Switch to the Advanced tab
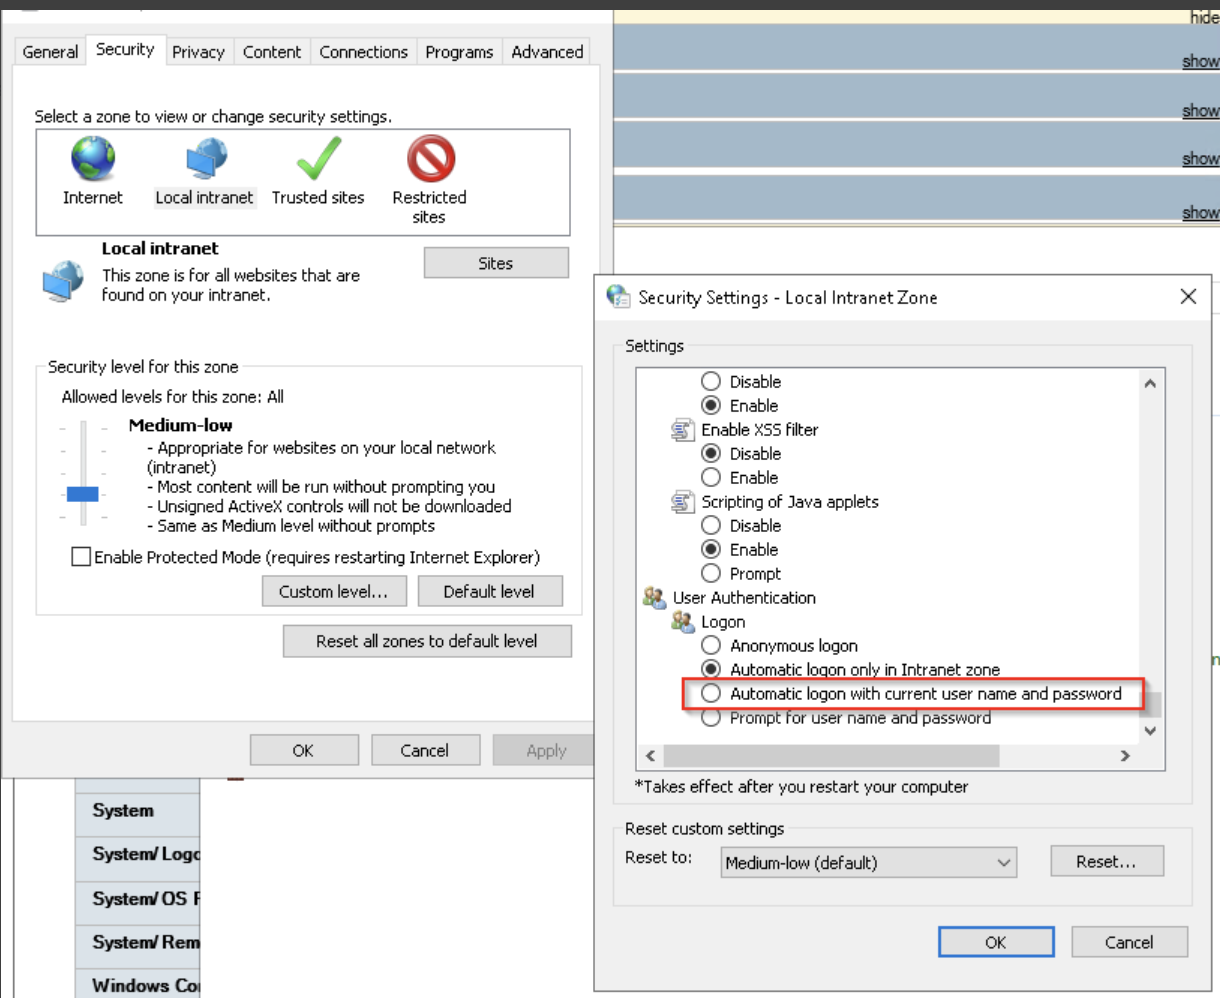Screen dimensions: 1220x998 [546, 51]
